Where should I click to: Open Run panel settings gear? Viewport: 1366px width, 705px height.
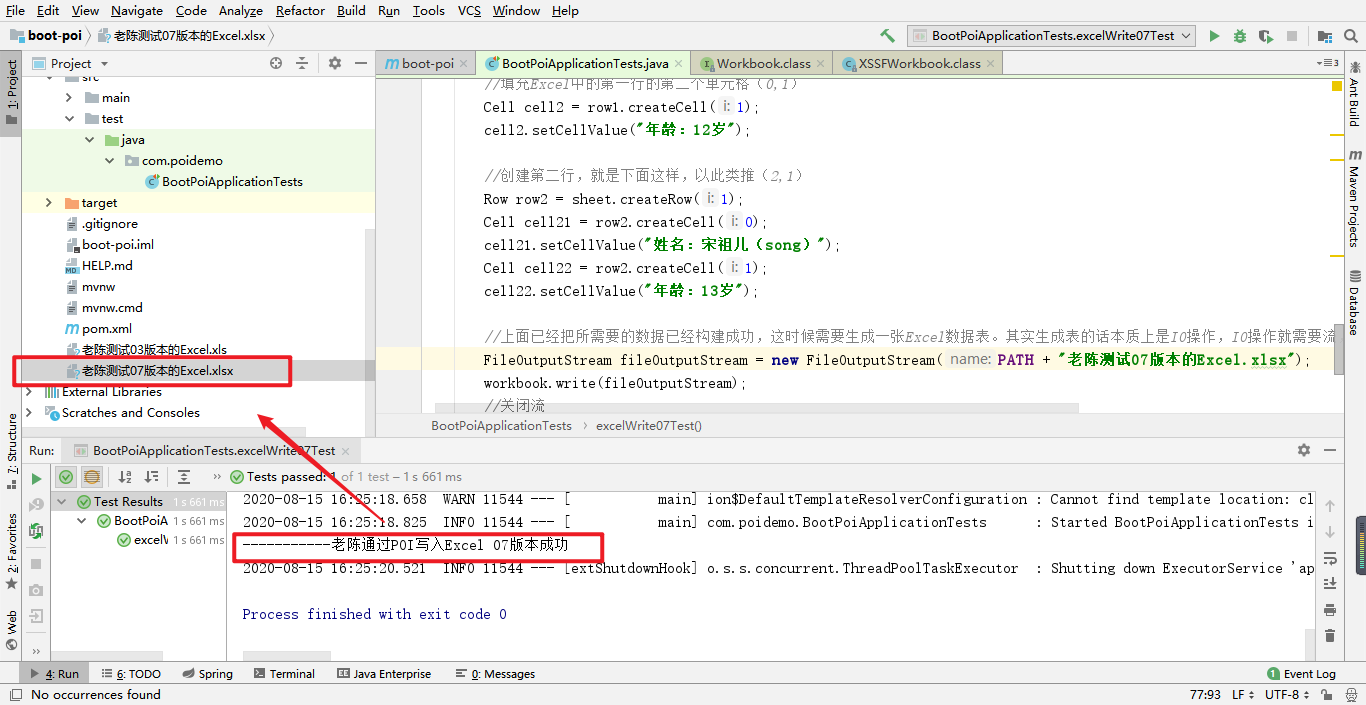click(1303, 451)
